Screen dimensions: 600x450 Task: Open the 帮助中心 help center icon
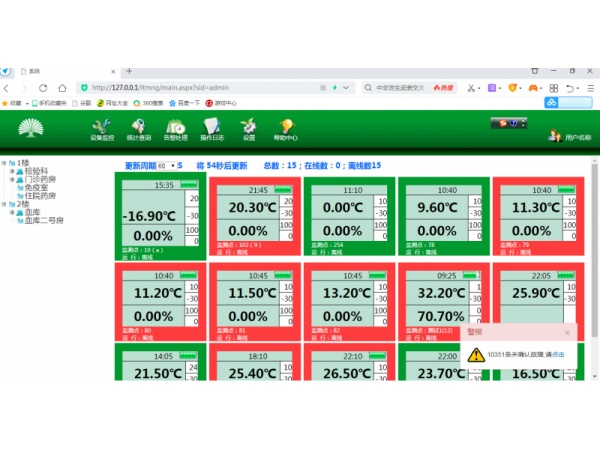(285, 128)
